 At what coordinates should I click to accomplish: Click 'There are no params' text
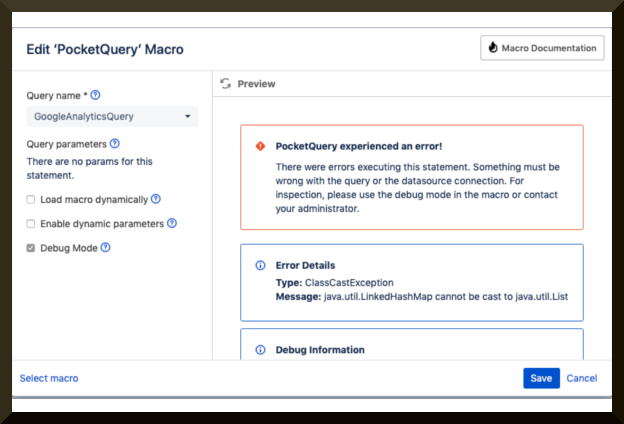coord(90,168)
